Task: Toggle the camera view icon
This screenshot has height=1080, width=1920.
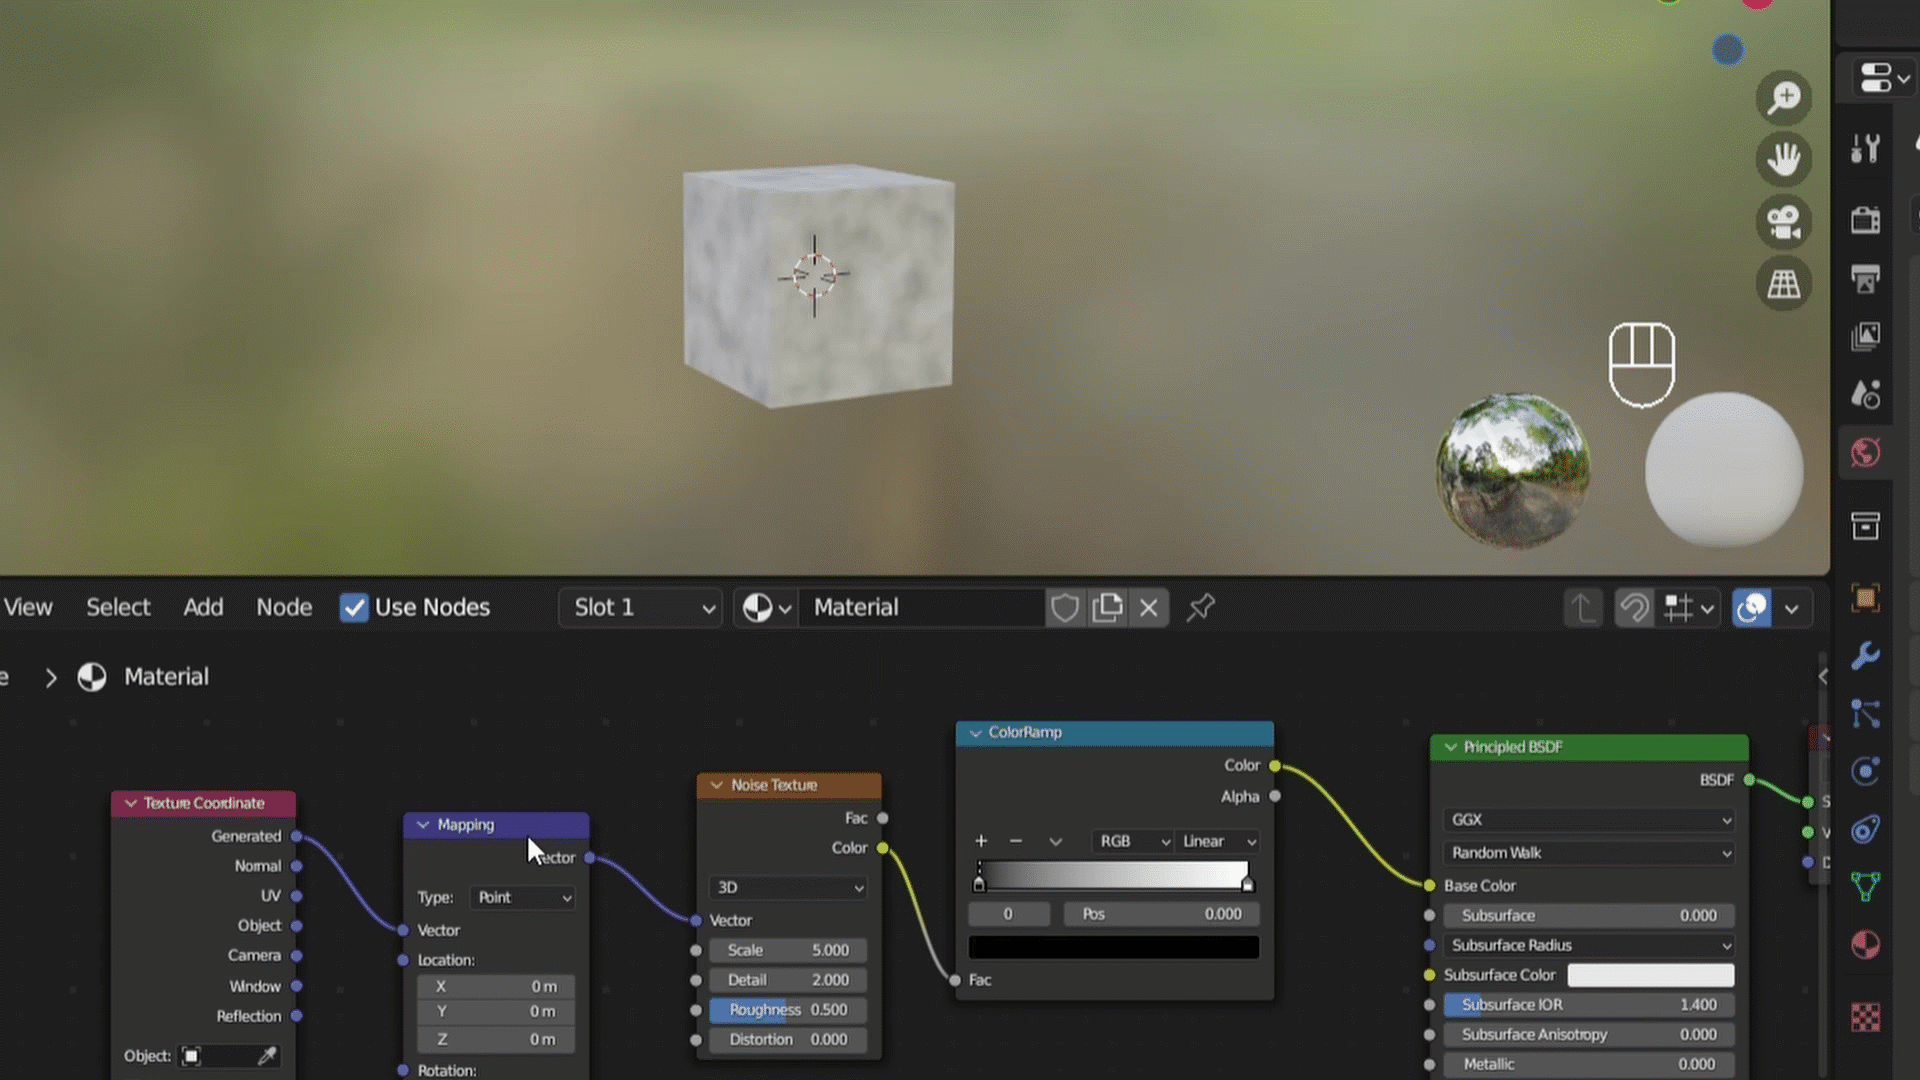Action: (1783, 222)
